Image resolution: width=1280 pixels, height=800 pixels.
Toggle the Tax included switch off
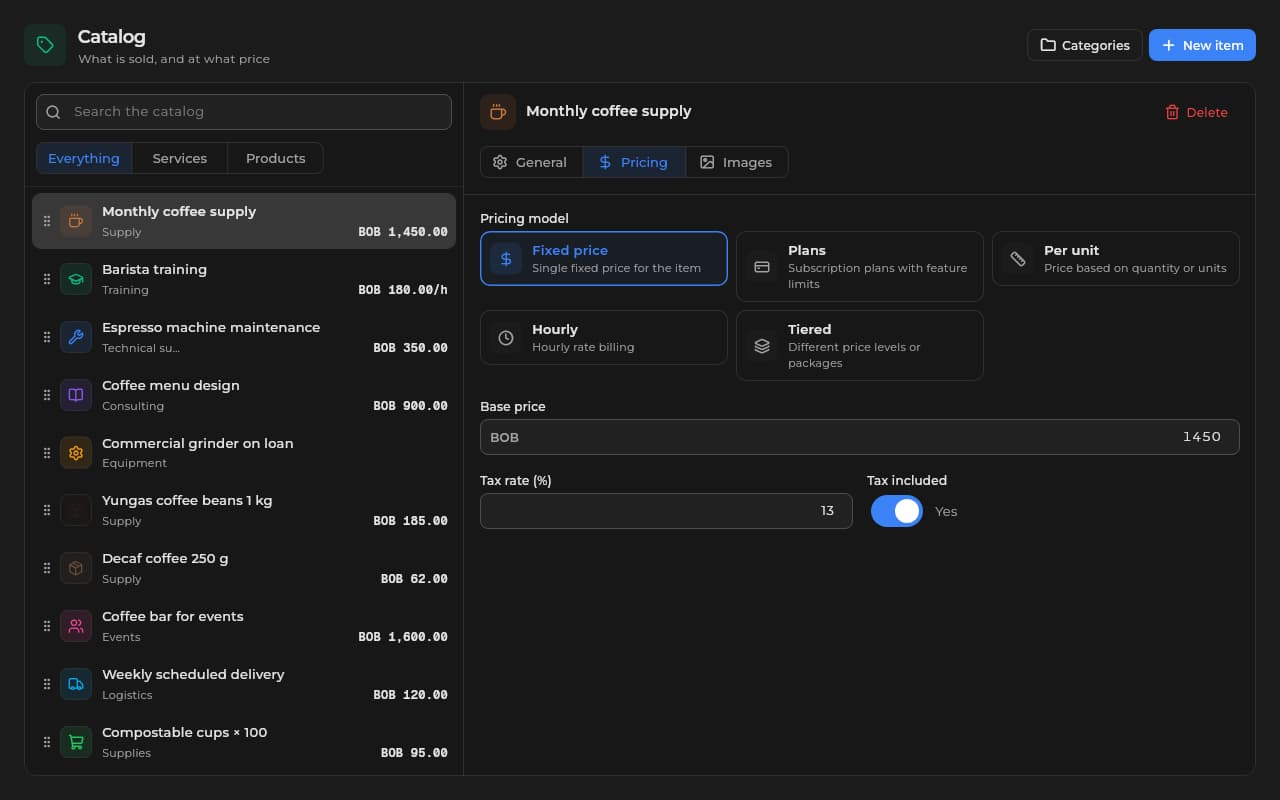(x=896, y=511)
